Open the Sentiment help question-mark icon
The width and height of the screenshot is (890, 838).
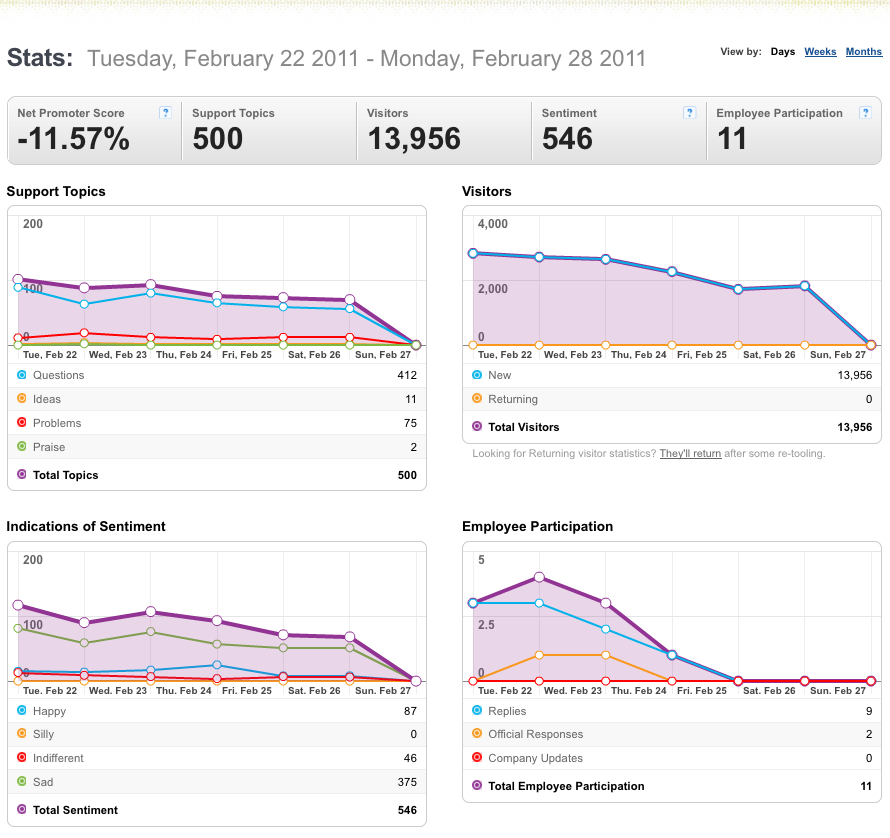point(689,112)
